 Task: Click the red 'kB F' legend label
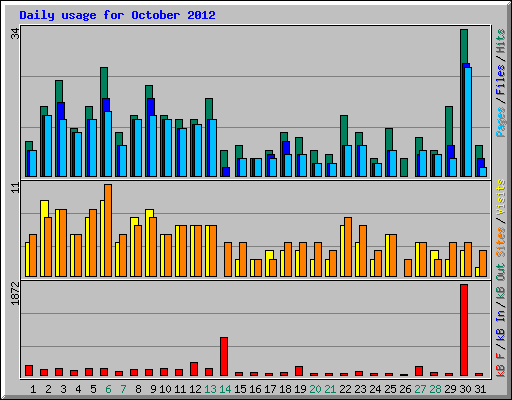click(501, 365)
